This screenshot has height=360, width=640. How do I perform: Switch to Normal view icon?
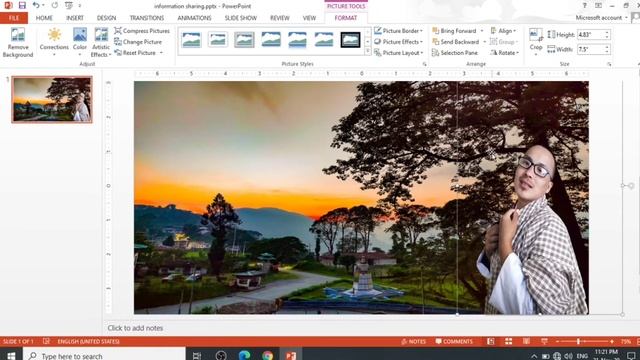coord(491,341)
